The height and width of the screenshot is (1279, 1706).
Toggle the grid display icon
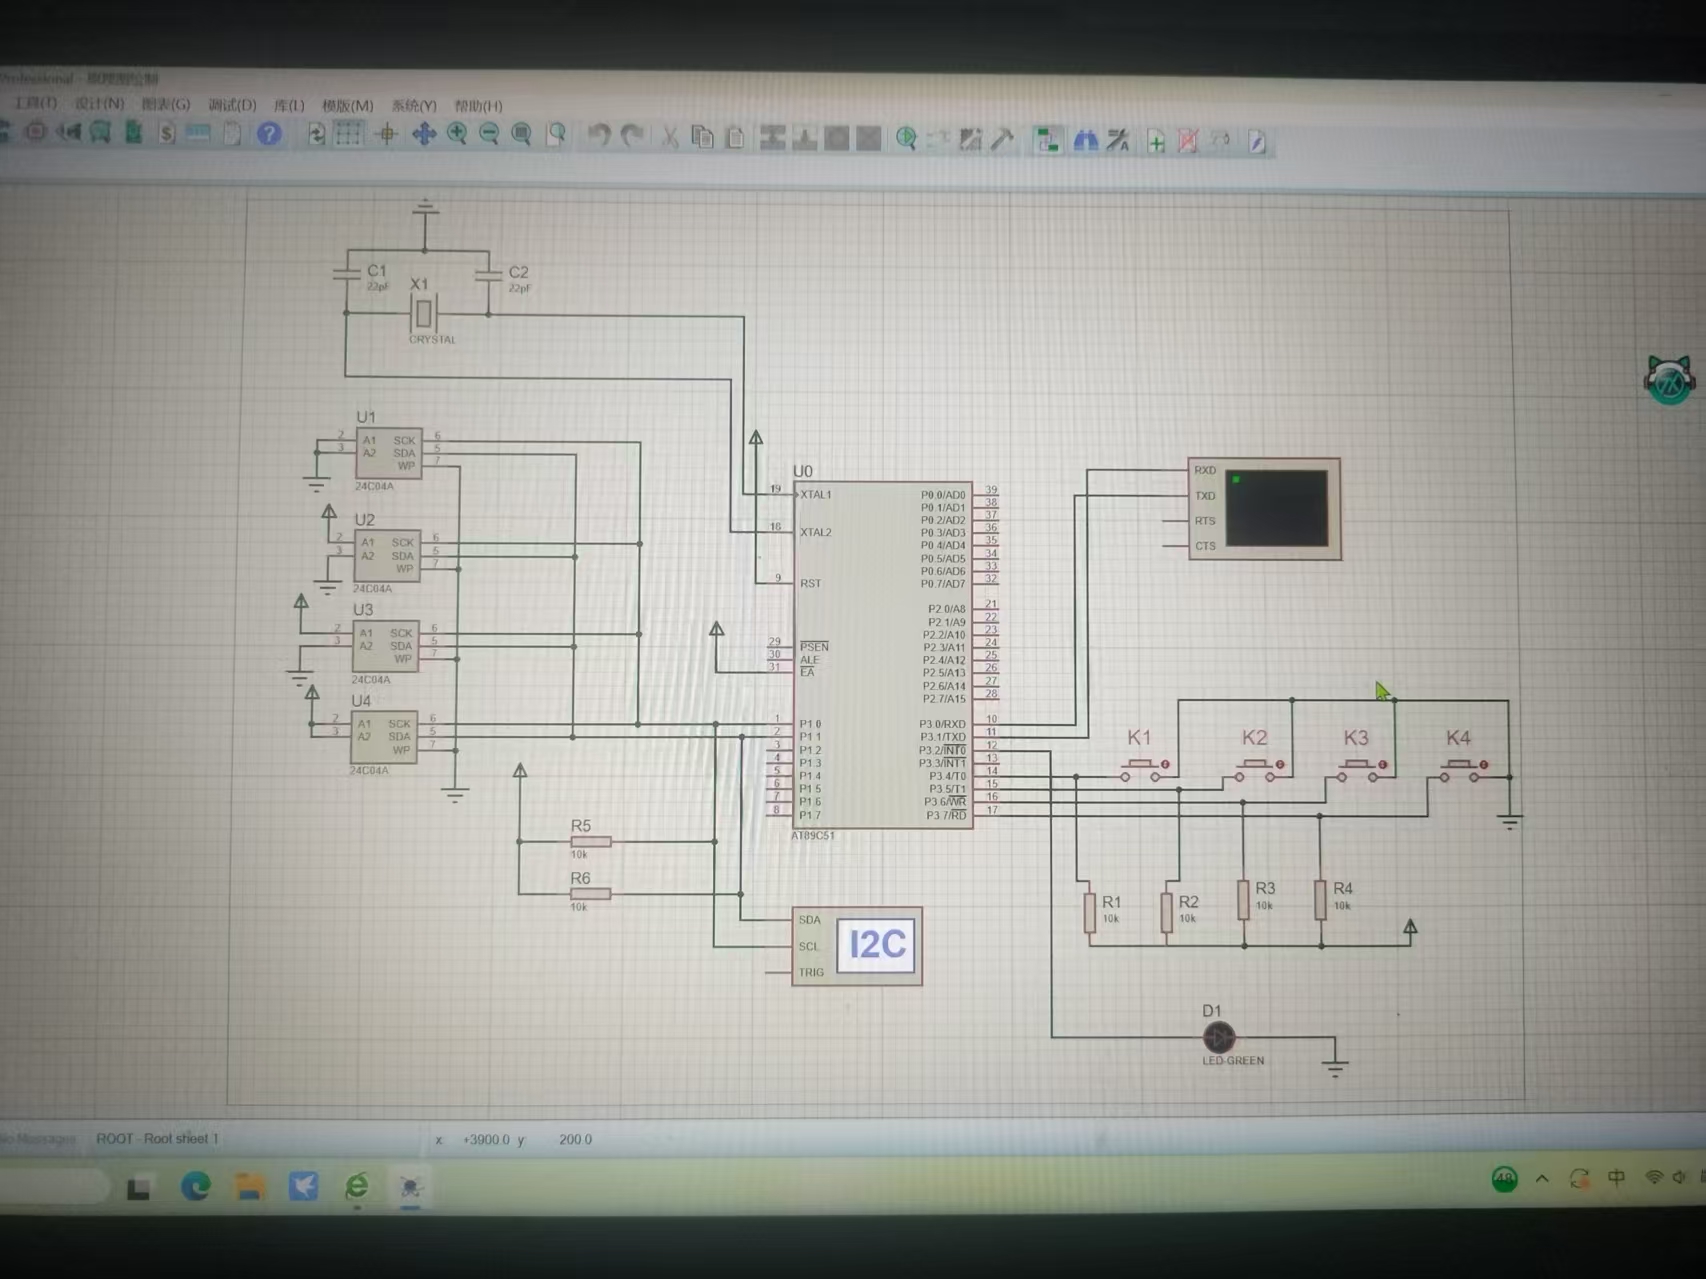tap(349, 134)
